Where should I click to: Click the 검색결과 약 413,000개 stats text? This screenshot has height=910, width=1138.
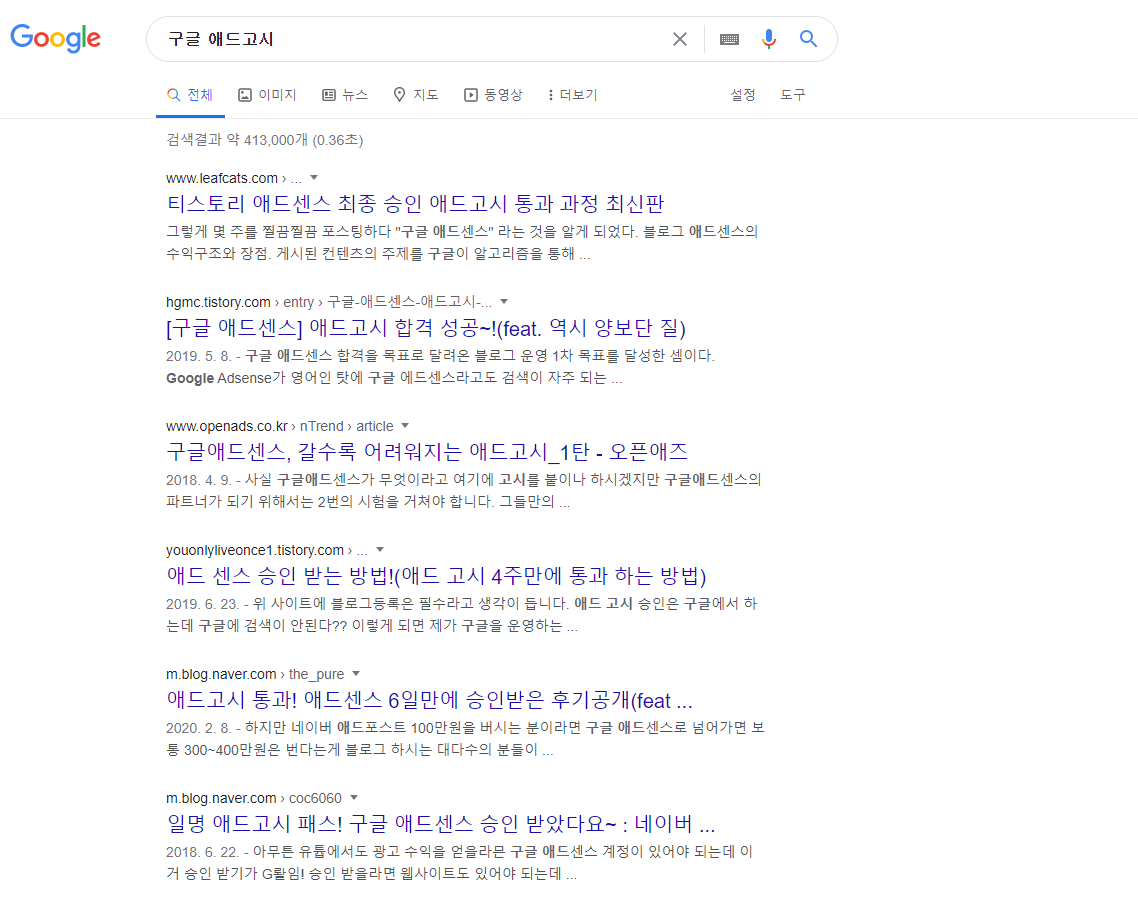point(264,140)
